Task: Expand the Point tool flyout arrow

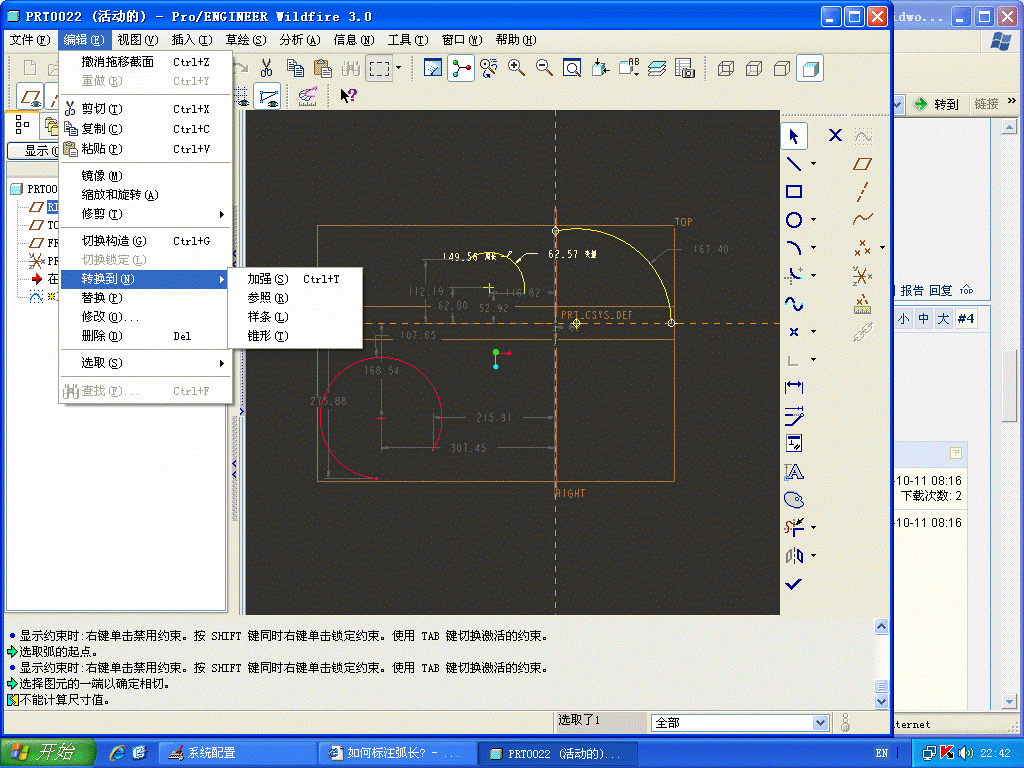Action: (814, 332)
